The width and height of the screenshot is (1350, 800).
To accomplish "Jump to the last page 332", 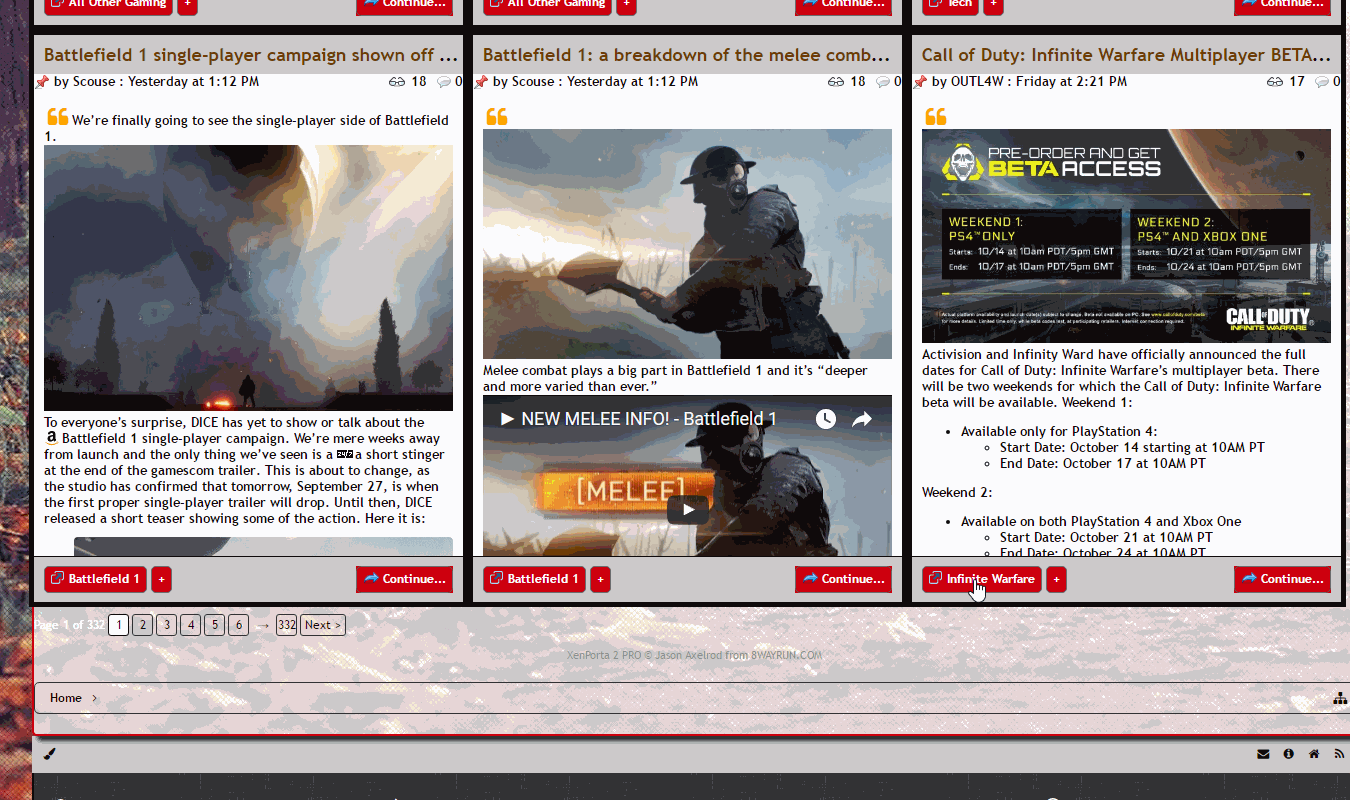I will [287, 625].
